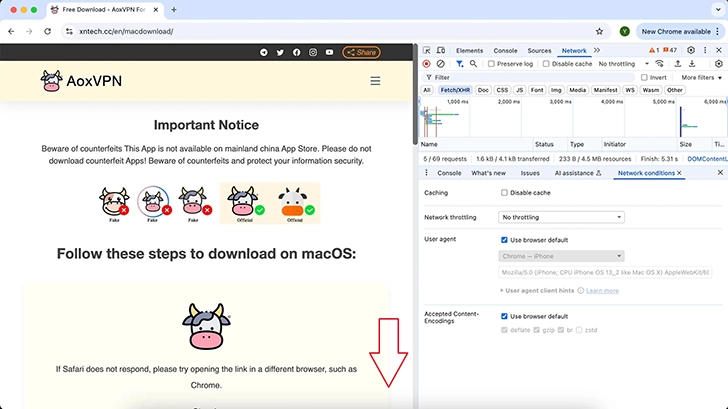The height and width of the screenshot is (409, 728).
Task: Open Network panel settings gear
Action: pos(719,64)
